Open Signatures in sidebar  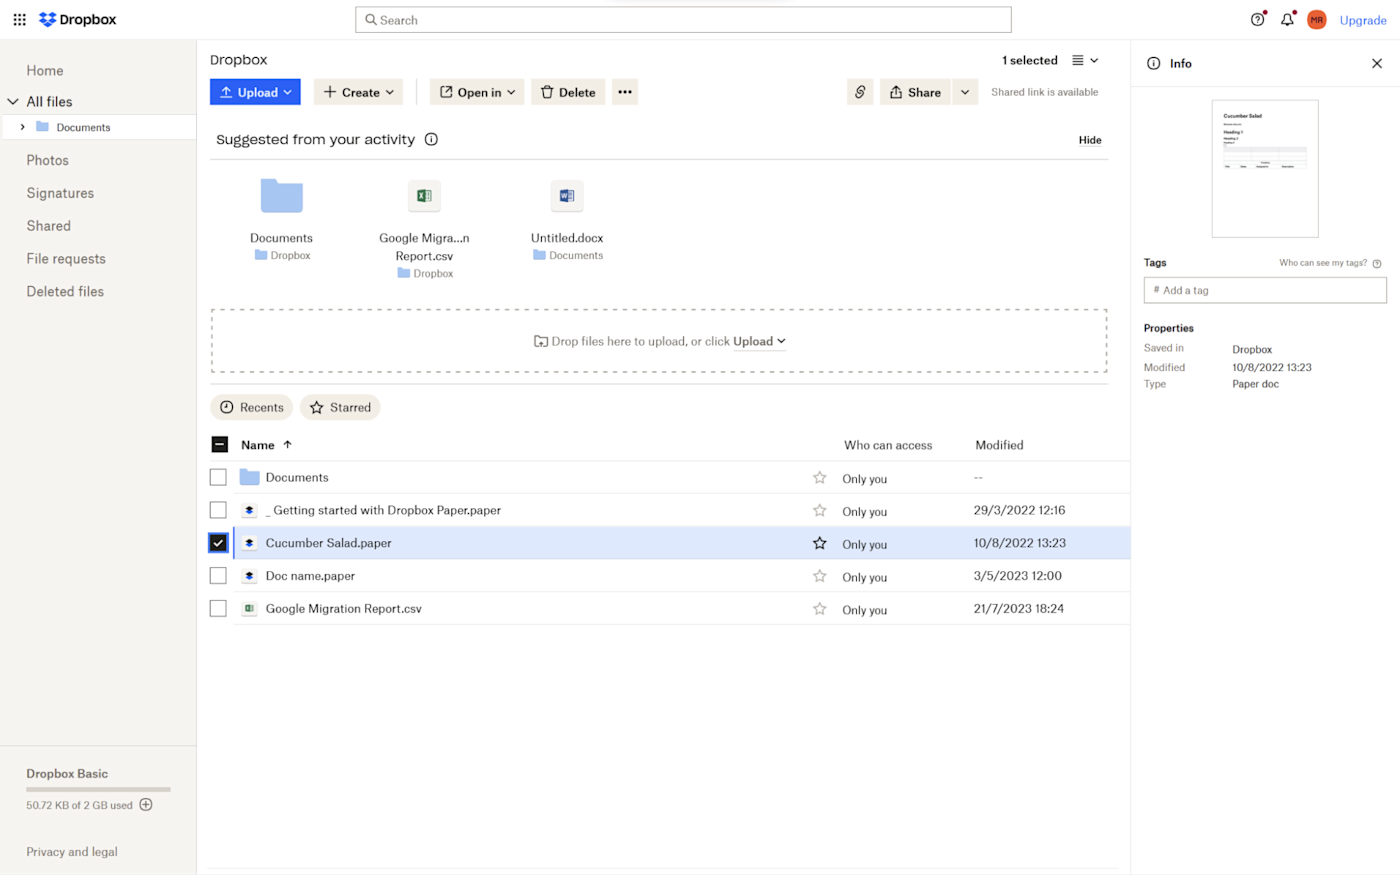pyautogui.click(x=60, y=193)
